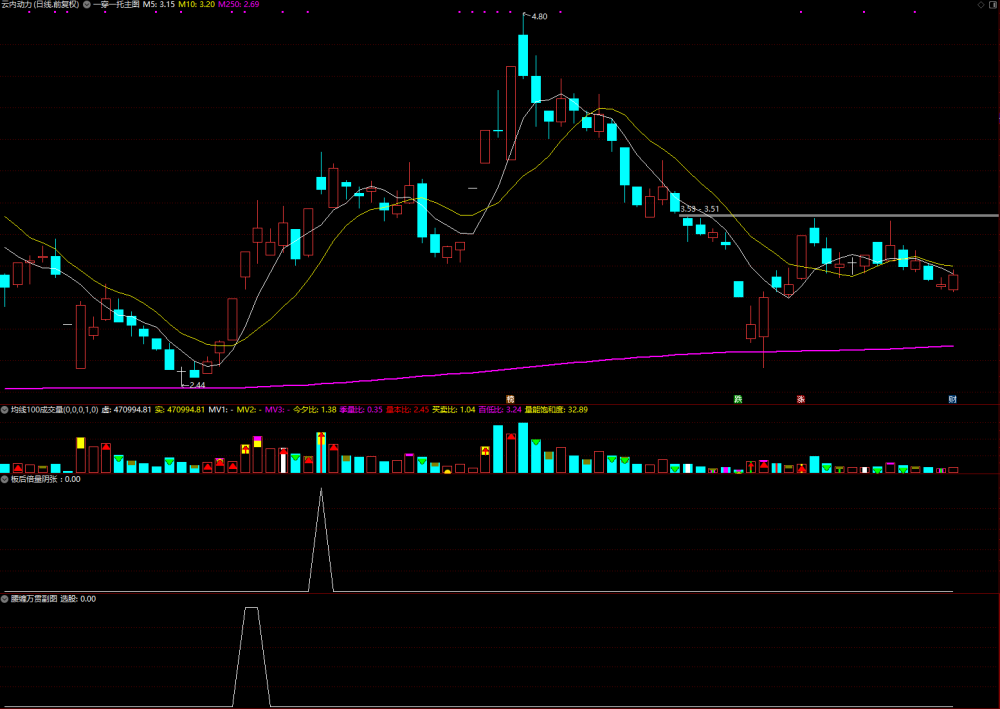Viewport: 1000px width, 709px height.
Task: Click the white spike peak in 板后倍量阴涨 panel
Action: [x=321, y=490]
